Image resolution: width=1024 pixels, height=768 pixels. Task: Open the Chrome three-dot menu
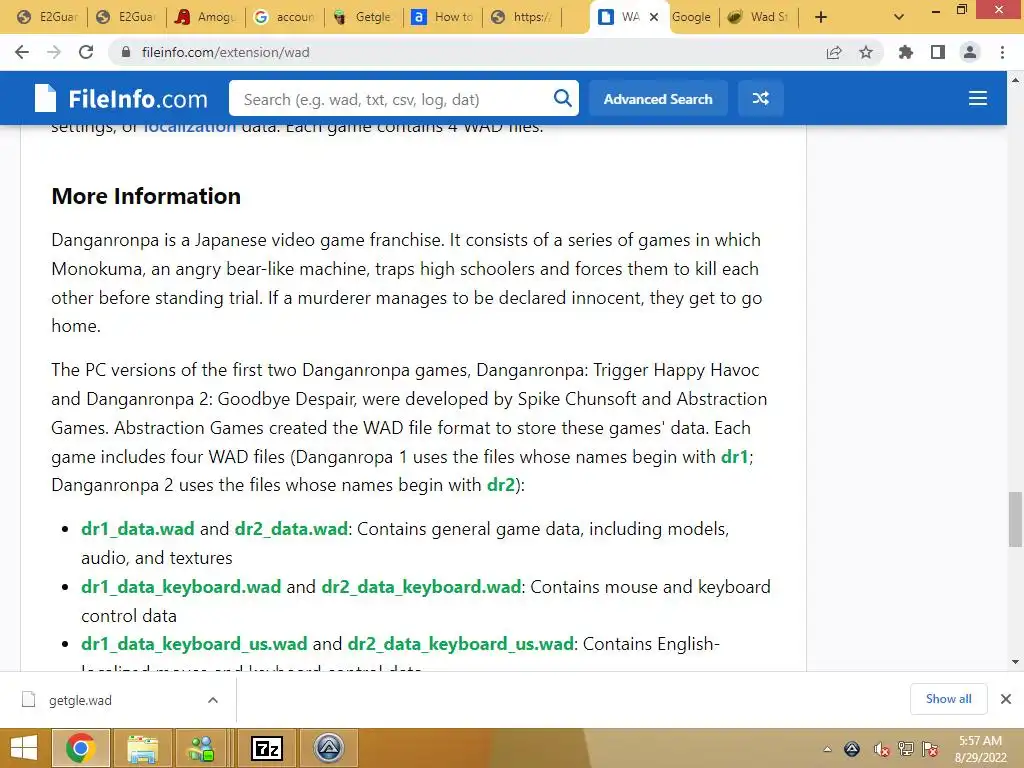click(x=1002, y=52)
